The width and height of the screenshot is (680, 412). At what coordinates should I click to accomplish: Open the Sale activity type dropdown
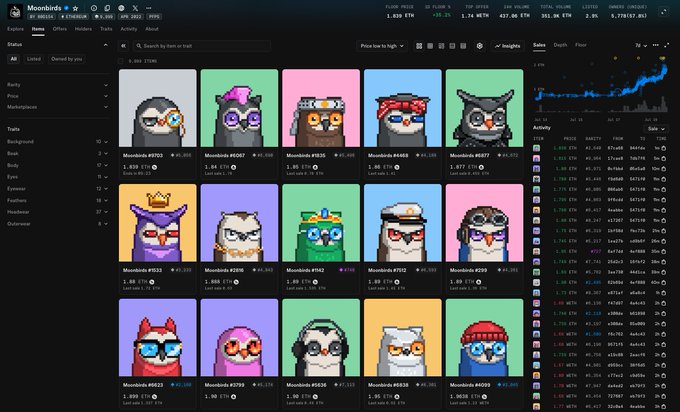click(x=655, y=129)
